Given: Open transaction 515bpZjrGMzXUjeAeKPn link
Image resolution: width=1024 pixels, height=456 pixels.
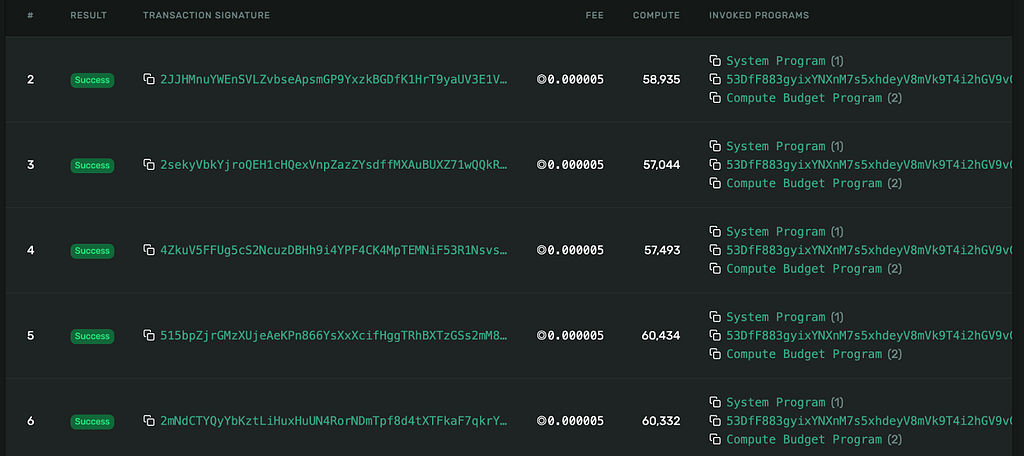Looking at the screenshot, I should 334,335.
